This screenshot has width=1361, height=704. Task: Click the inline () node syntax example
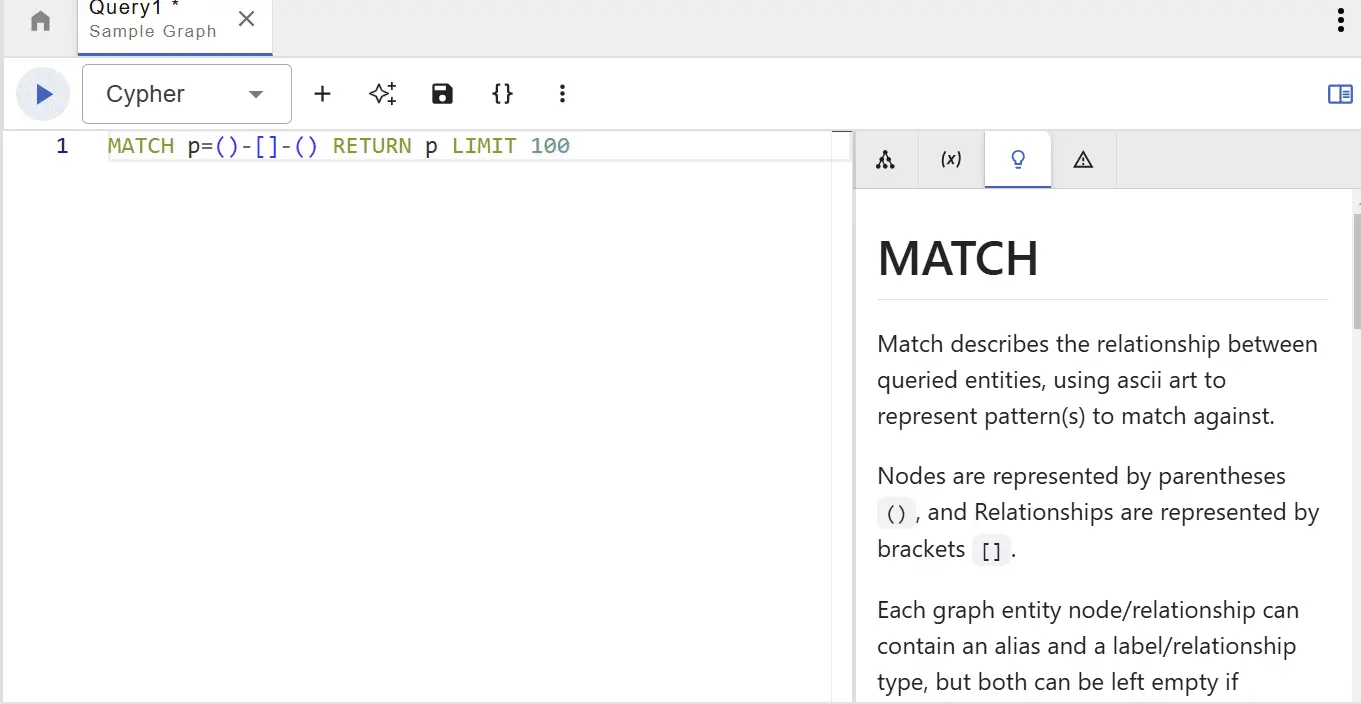895,512
